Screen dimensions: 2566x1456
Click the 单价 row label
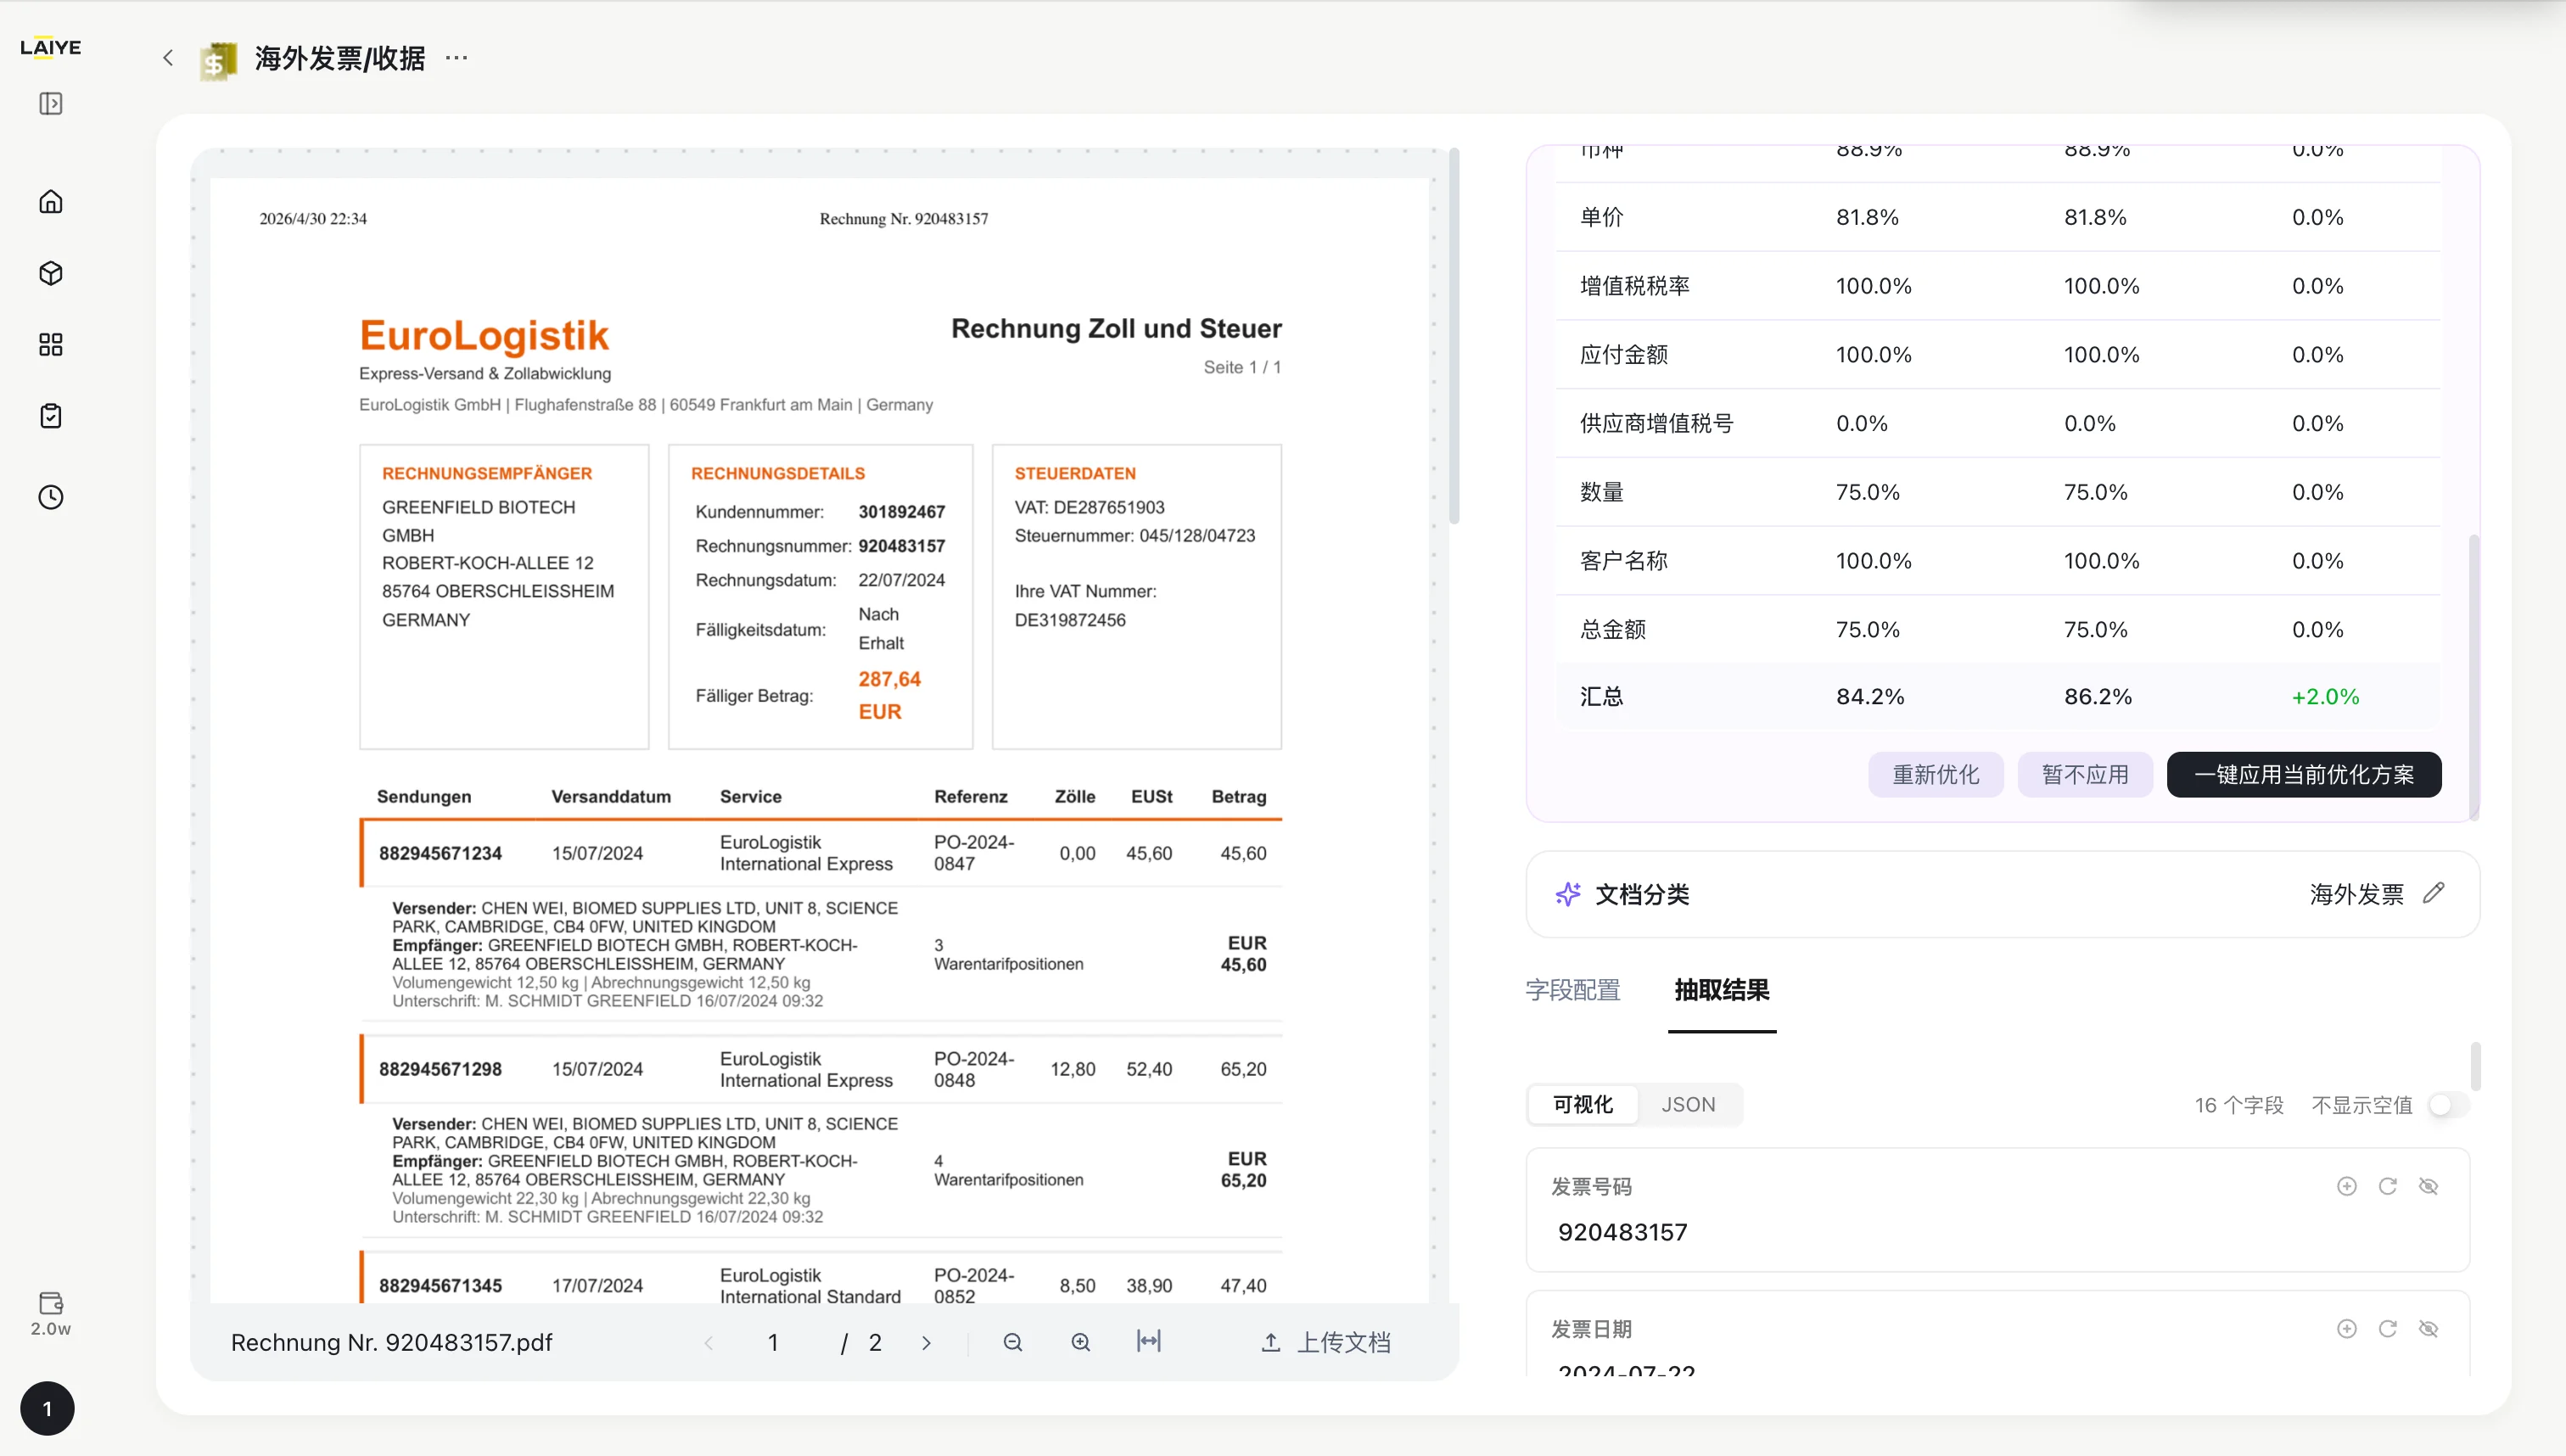pos(1601,217)
